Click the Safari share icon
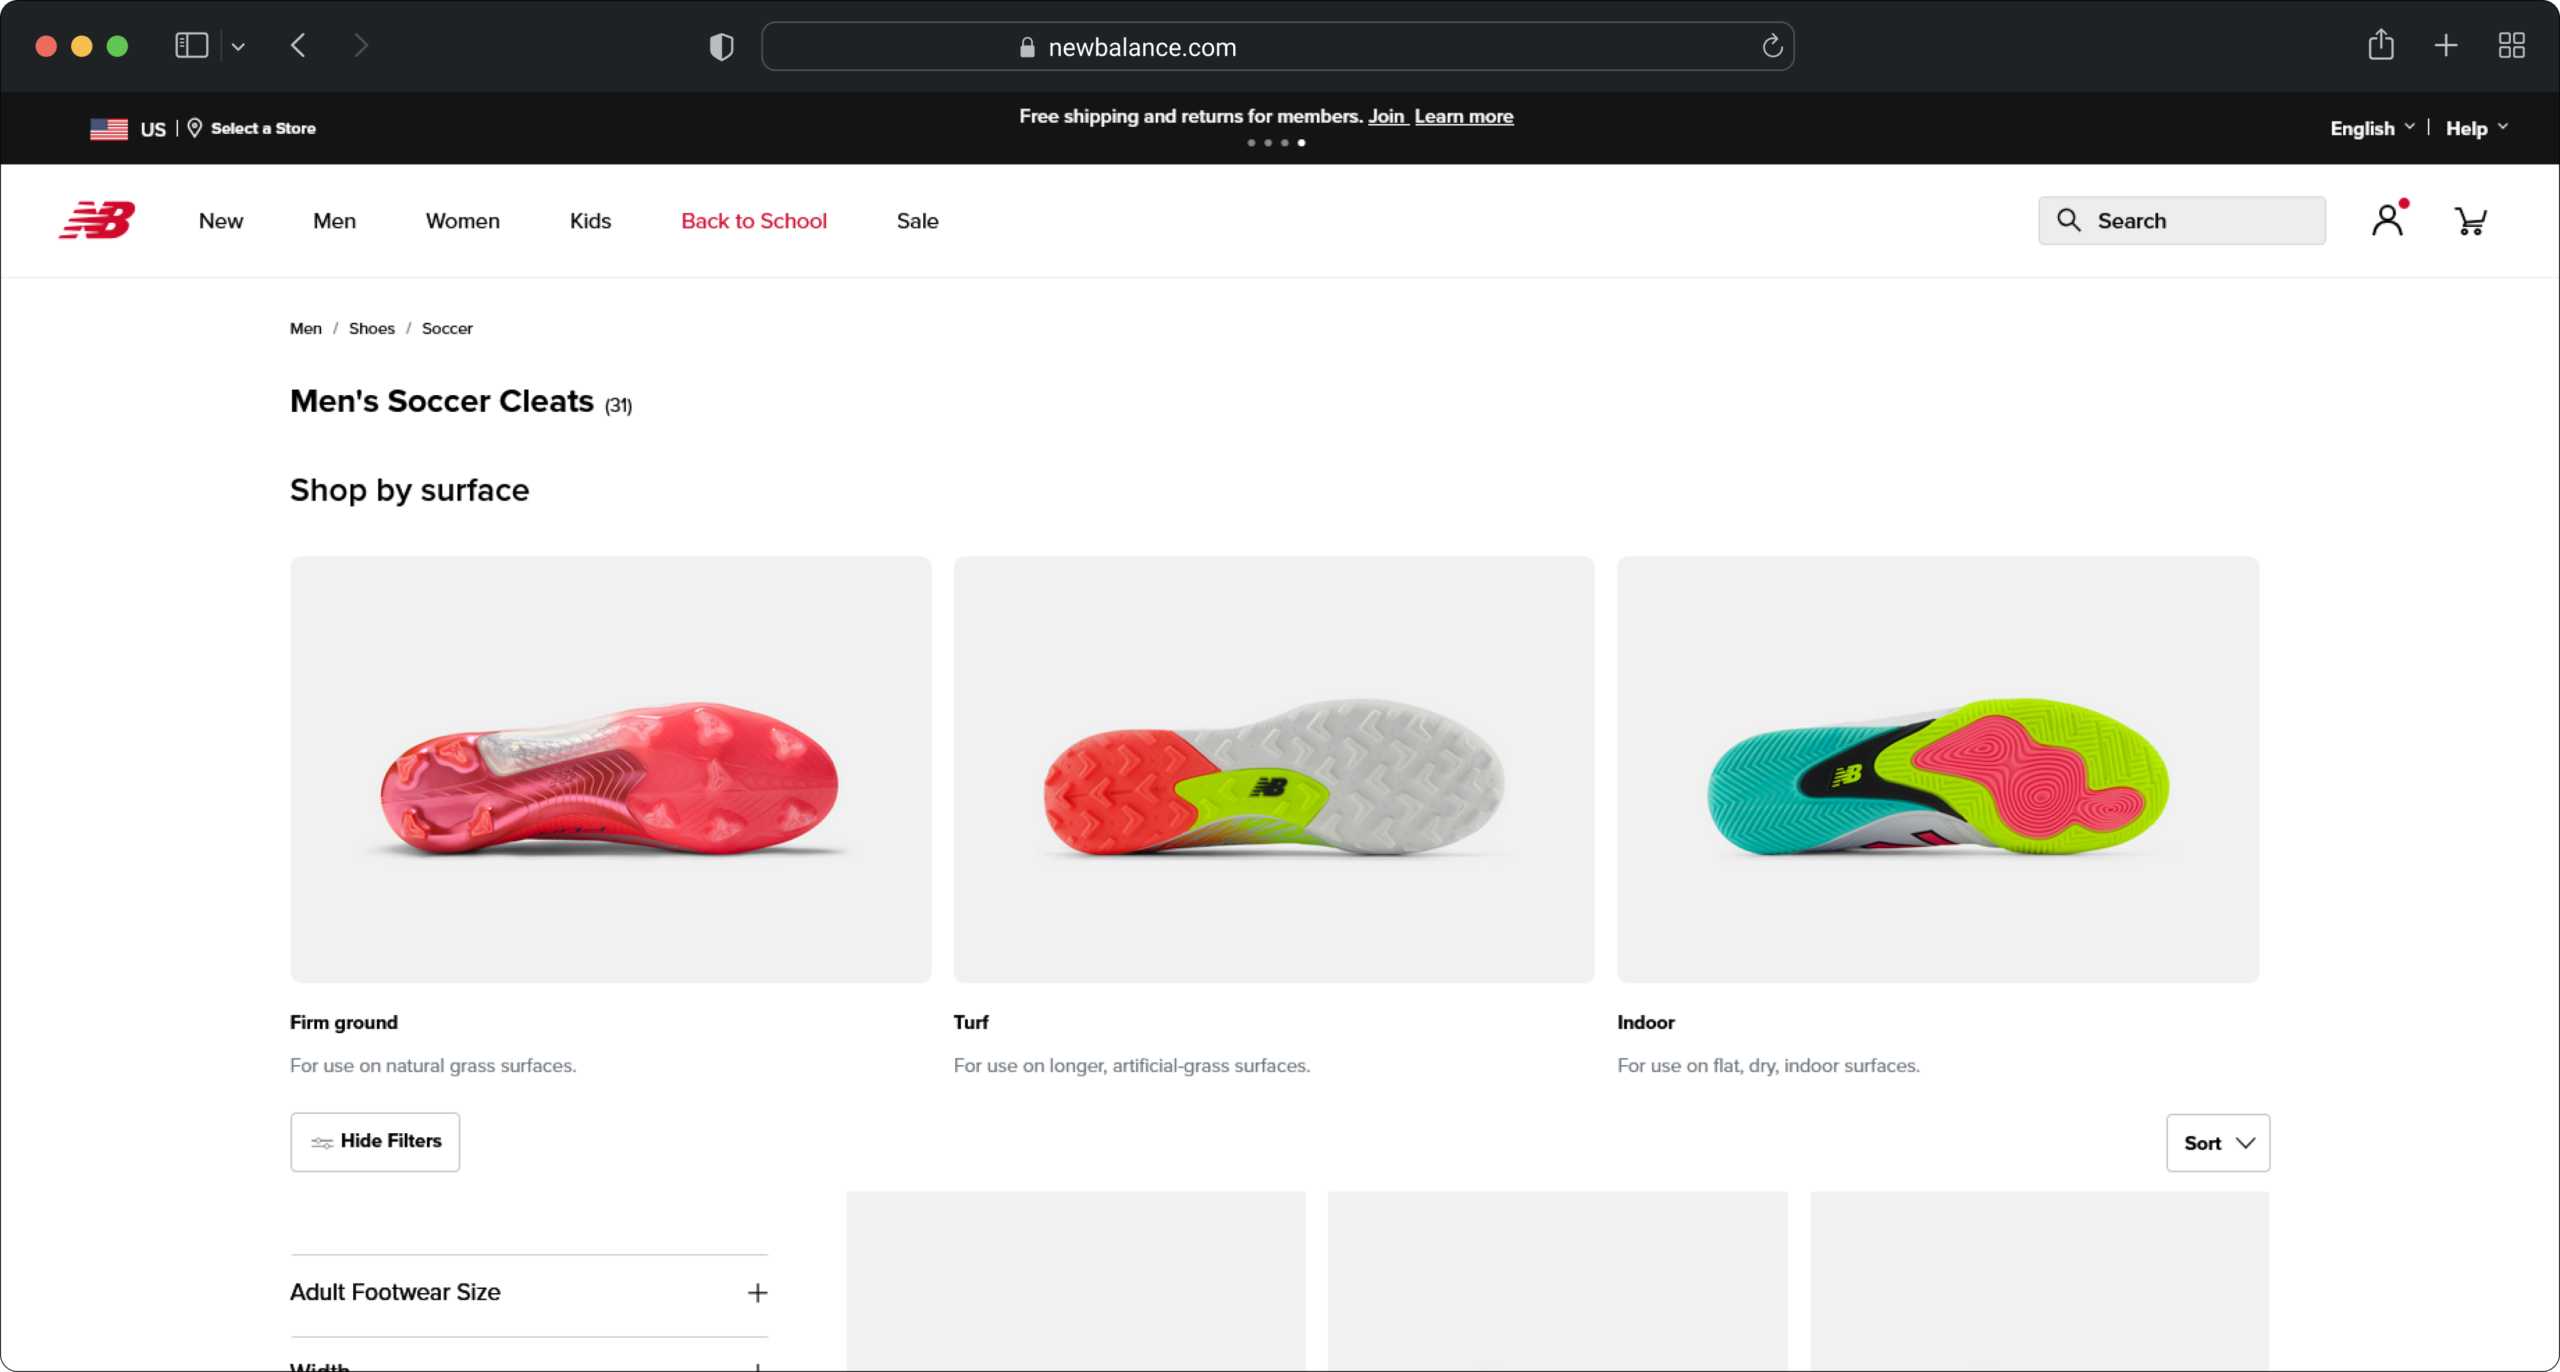Viewport: 2560px width, 1372px height. click(2380, 46)
